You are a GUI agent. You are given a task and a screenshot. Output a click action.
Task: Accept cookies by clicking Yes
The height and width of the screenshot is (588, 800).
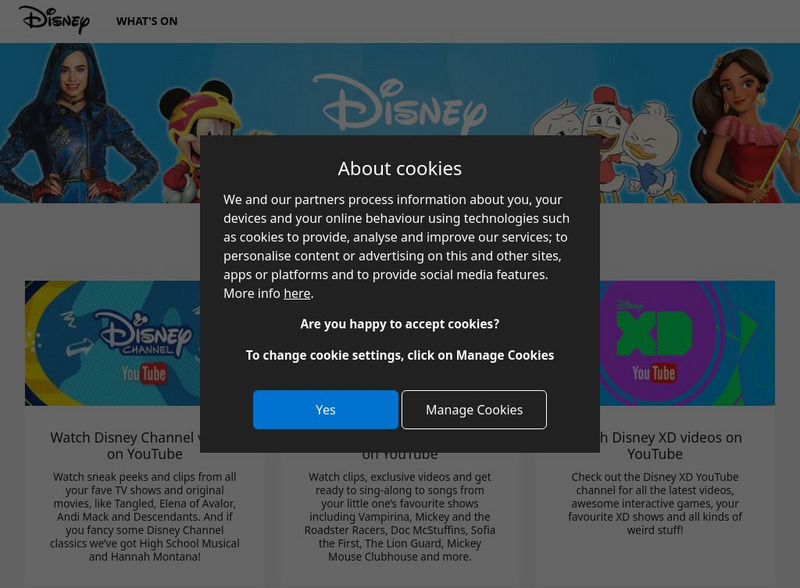[323, 410]
